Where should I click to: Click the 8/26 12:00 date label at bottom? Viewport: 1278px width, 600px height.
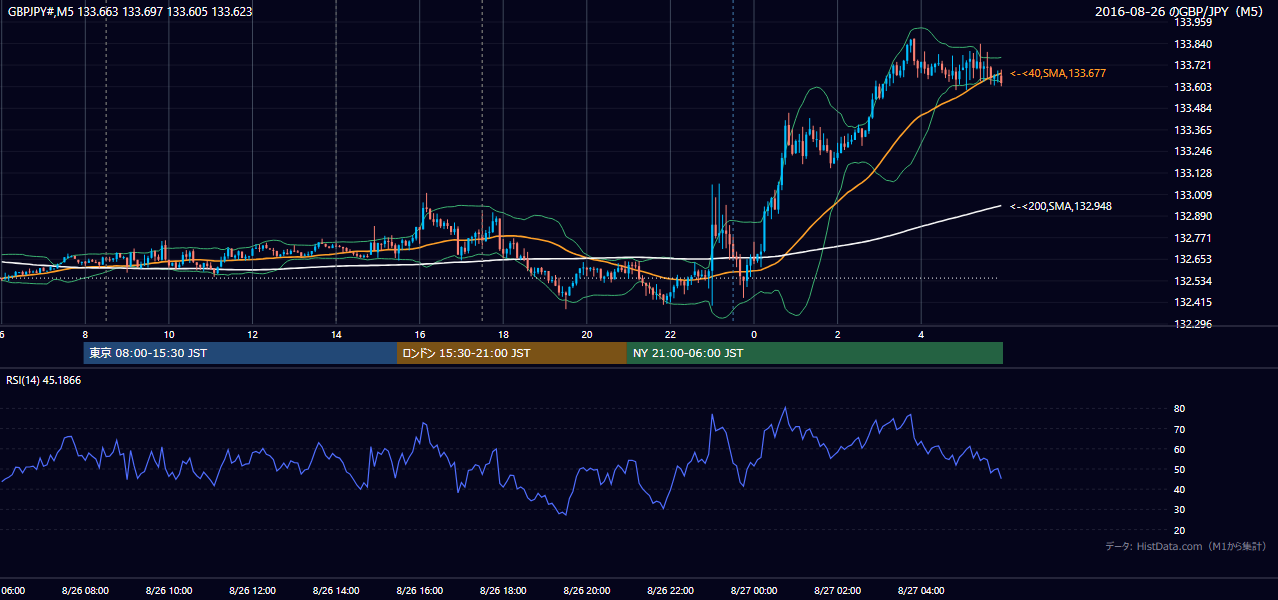252,591
